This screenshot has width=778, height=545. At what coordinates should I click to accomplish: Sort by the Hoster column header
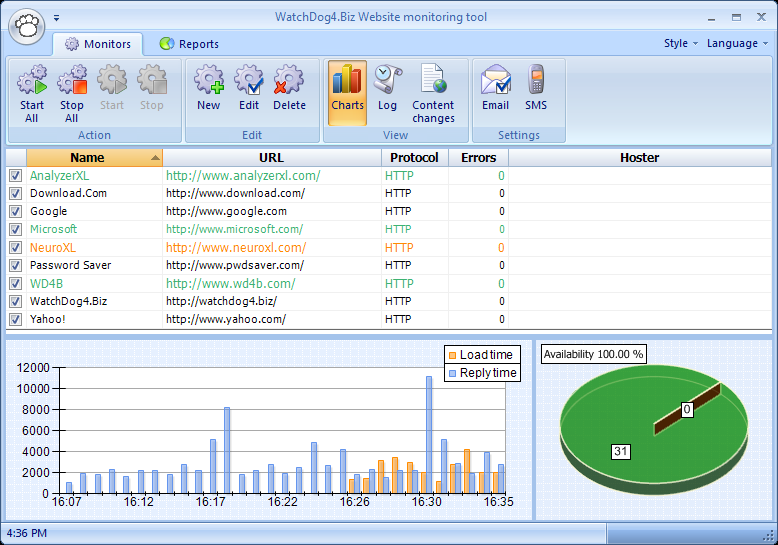640,158
